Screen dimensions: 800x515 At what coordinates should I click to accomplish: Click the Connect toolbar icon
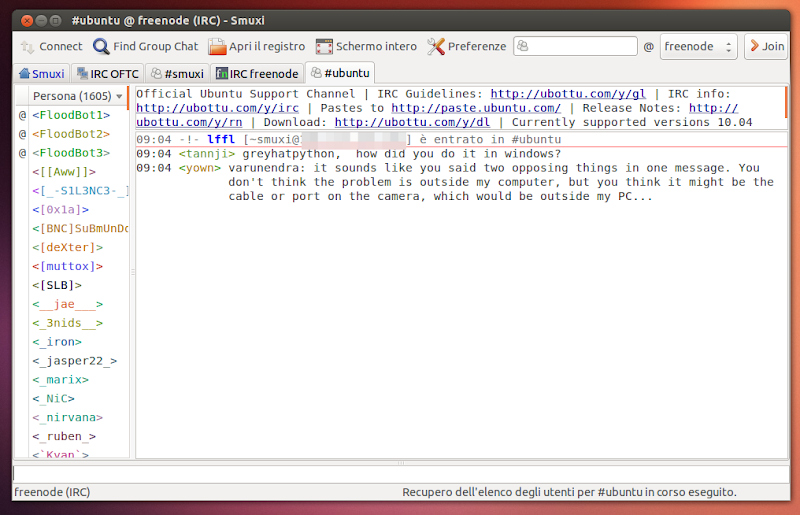[27, 46]
